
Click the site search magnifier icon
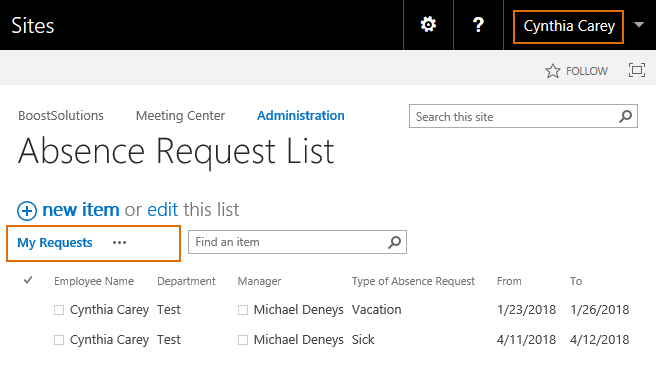(x=625, y=116)
